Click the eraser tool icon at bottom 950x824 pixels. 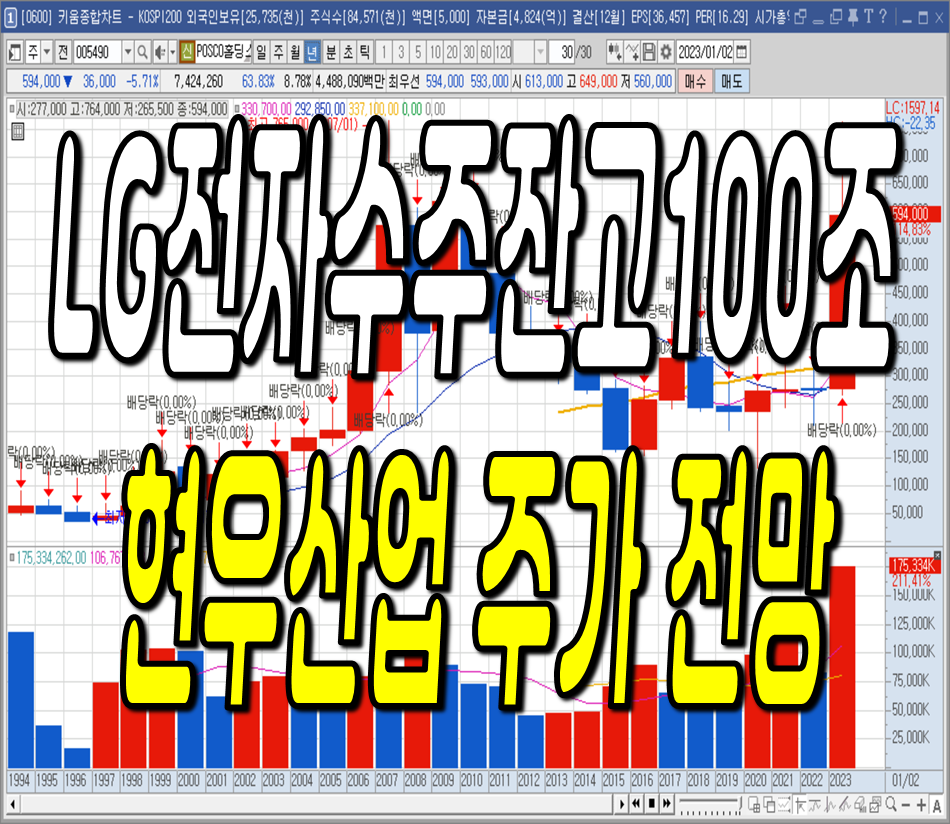point(860,804)
